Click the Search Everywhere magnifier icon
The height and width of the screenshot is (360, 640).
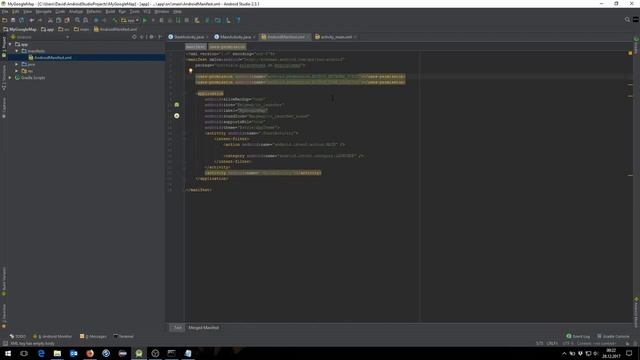(627, 20)
